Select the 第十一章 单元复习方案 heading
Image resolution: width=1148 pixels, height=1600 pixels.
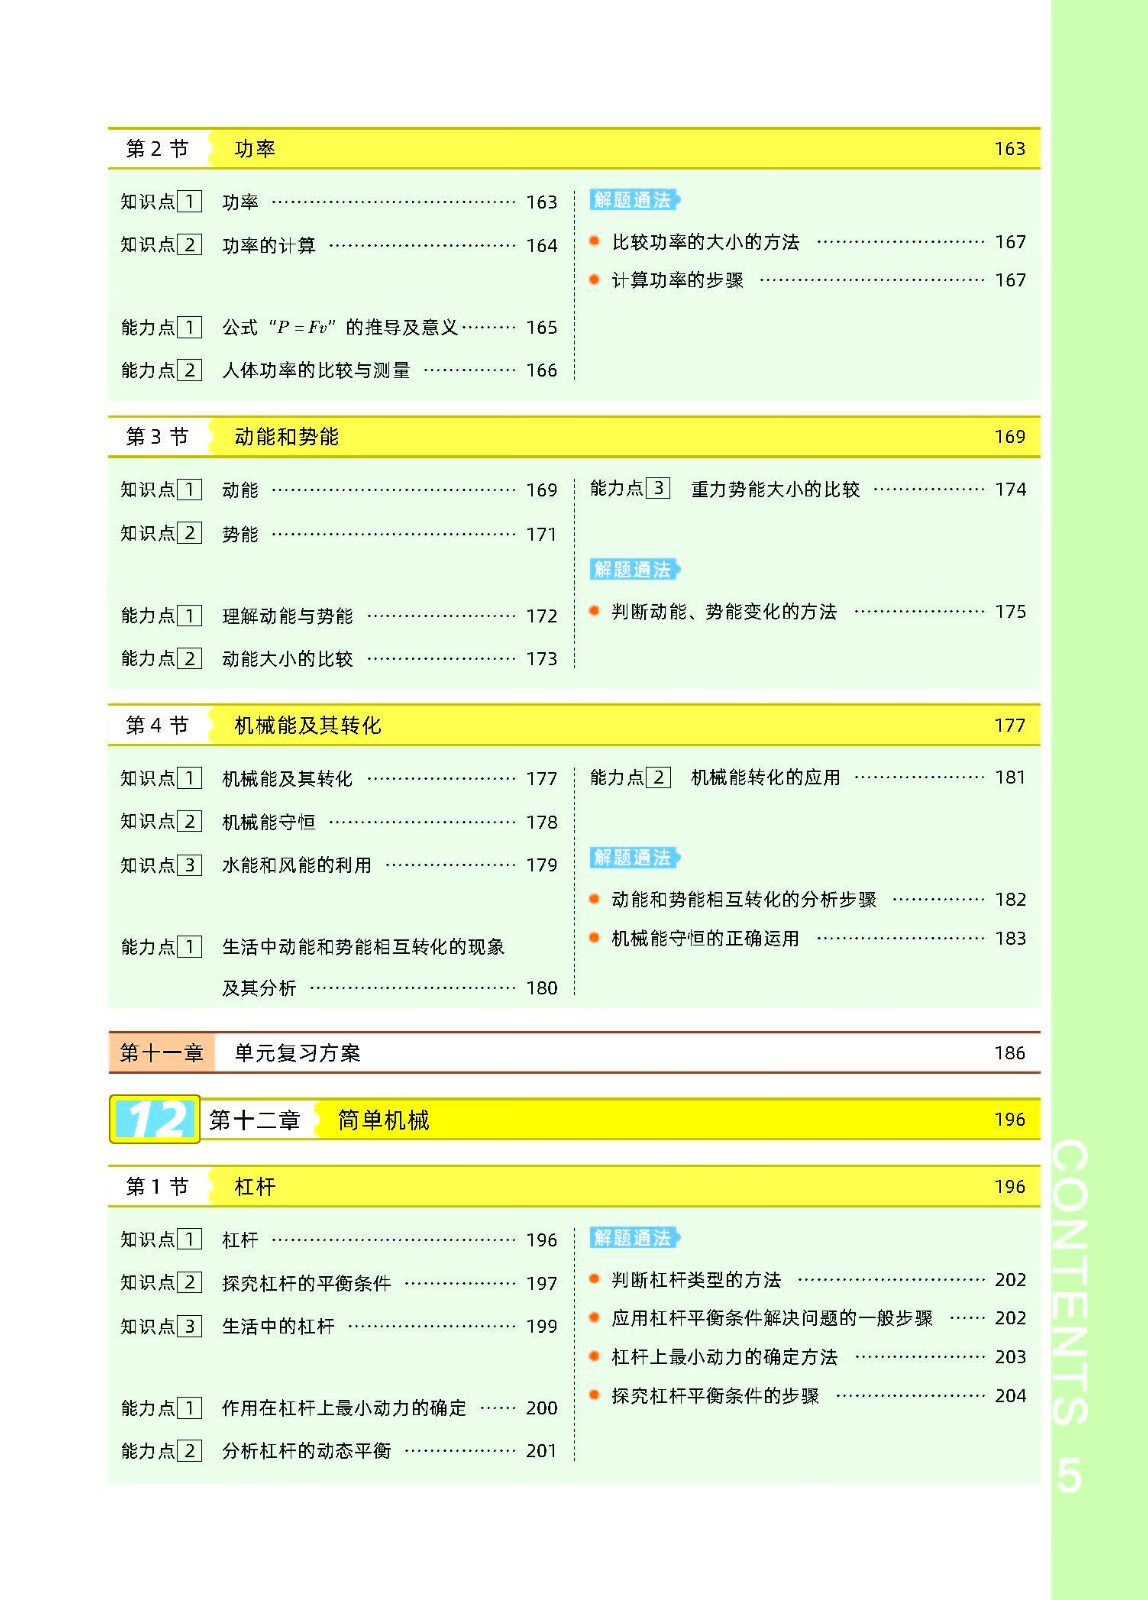point(297,1053)
